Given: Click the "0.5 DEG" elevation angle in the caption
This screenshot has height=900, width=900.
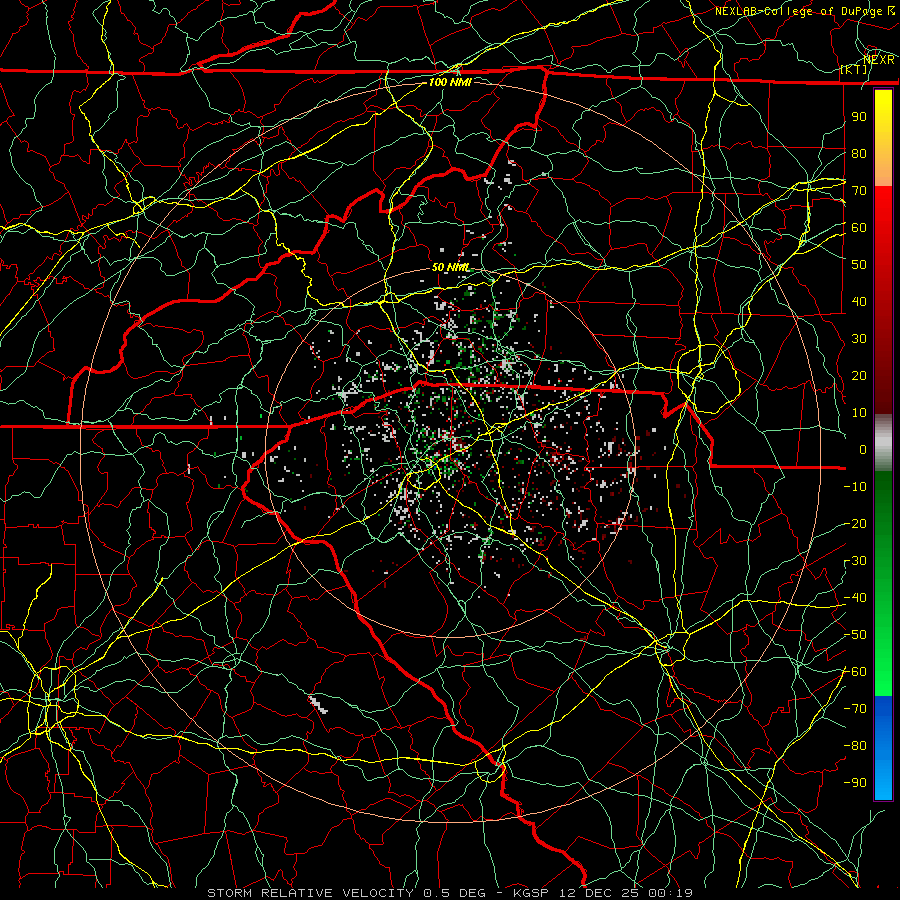Looking at the screenshot, I should pyautogui.click(x=455, y=893).
